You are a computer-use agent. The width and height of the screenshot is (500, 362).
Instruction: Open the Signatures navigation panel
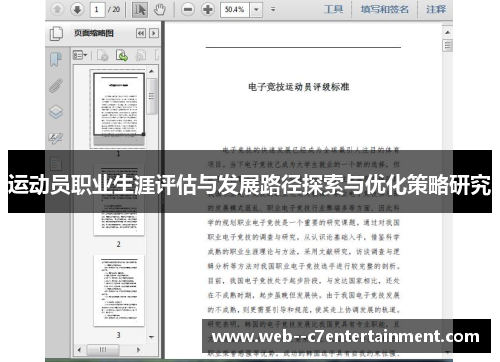coord(55,138)
